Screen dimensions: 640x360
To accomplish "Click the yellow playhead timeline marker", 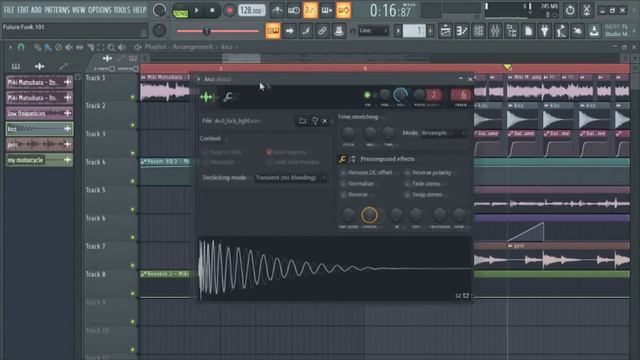I will pyautogui.click(x=507, y=67).
